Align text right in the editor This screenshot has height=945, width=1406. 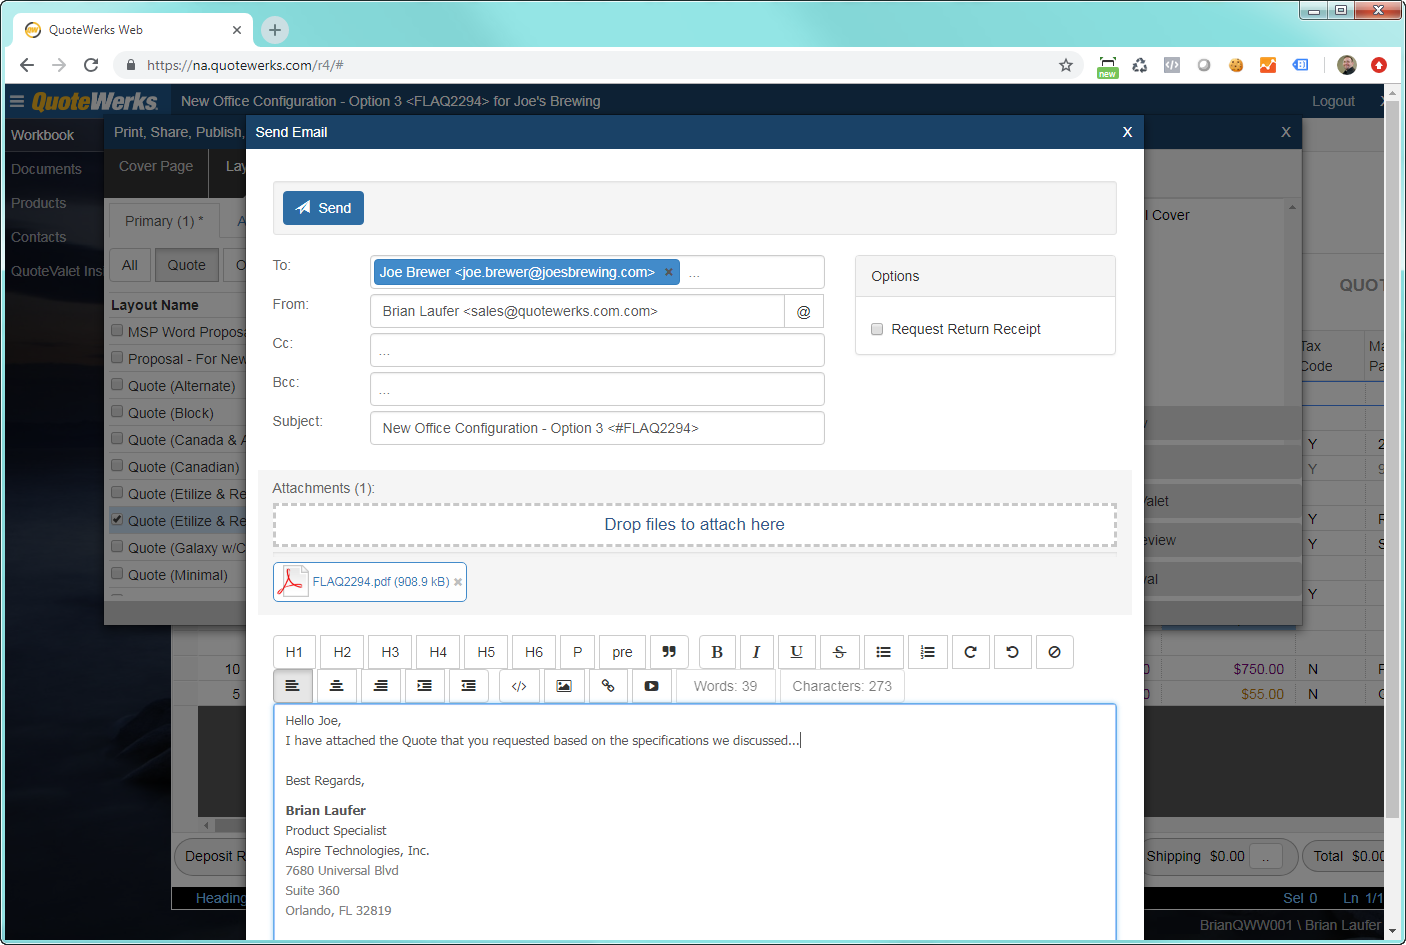[x=380, y=686]
